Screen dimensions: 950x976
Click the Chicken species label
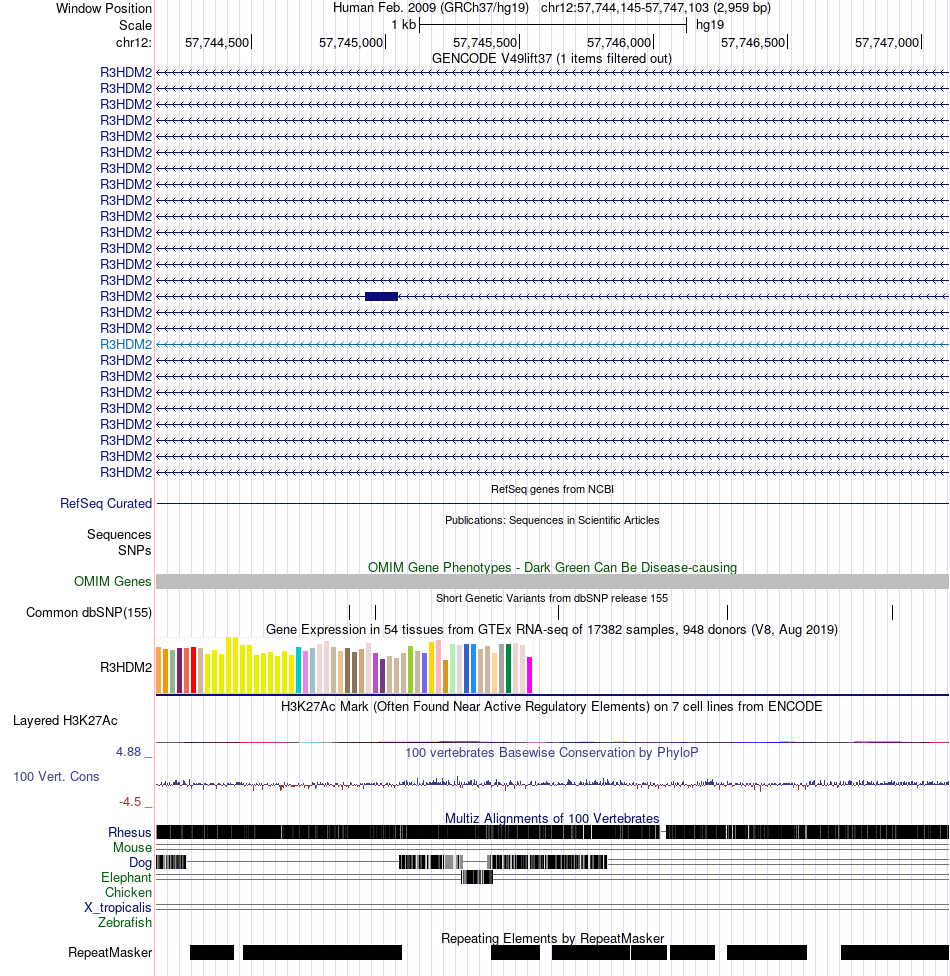(128, 893)
